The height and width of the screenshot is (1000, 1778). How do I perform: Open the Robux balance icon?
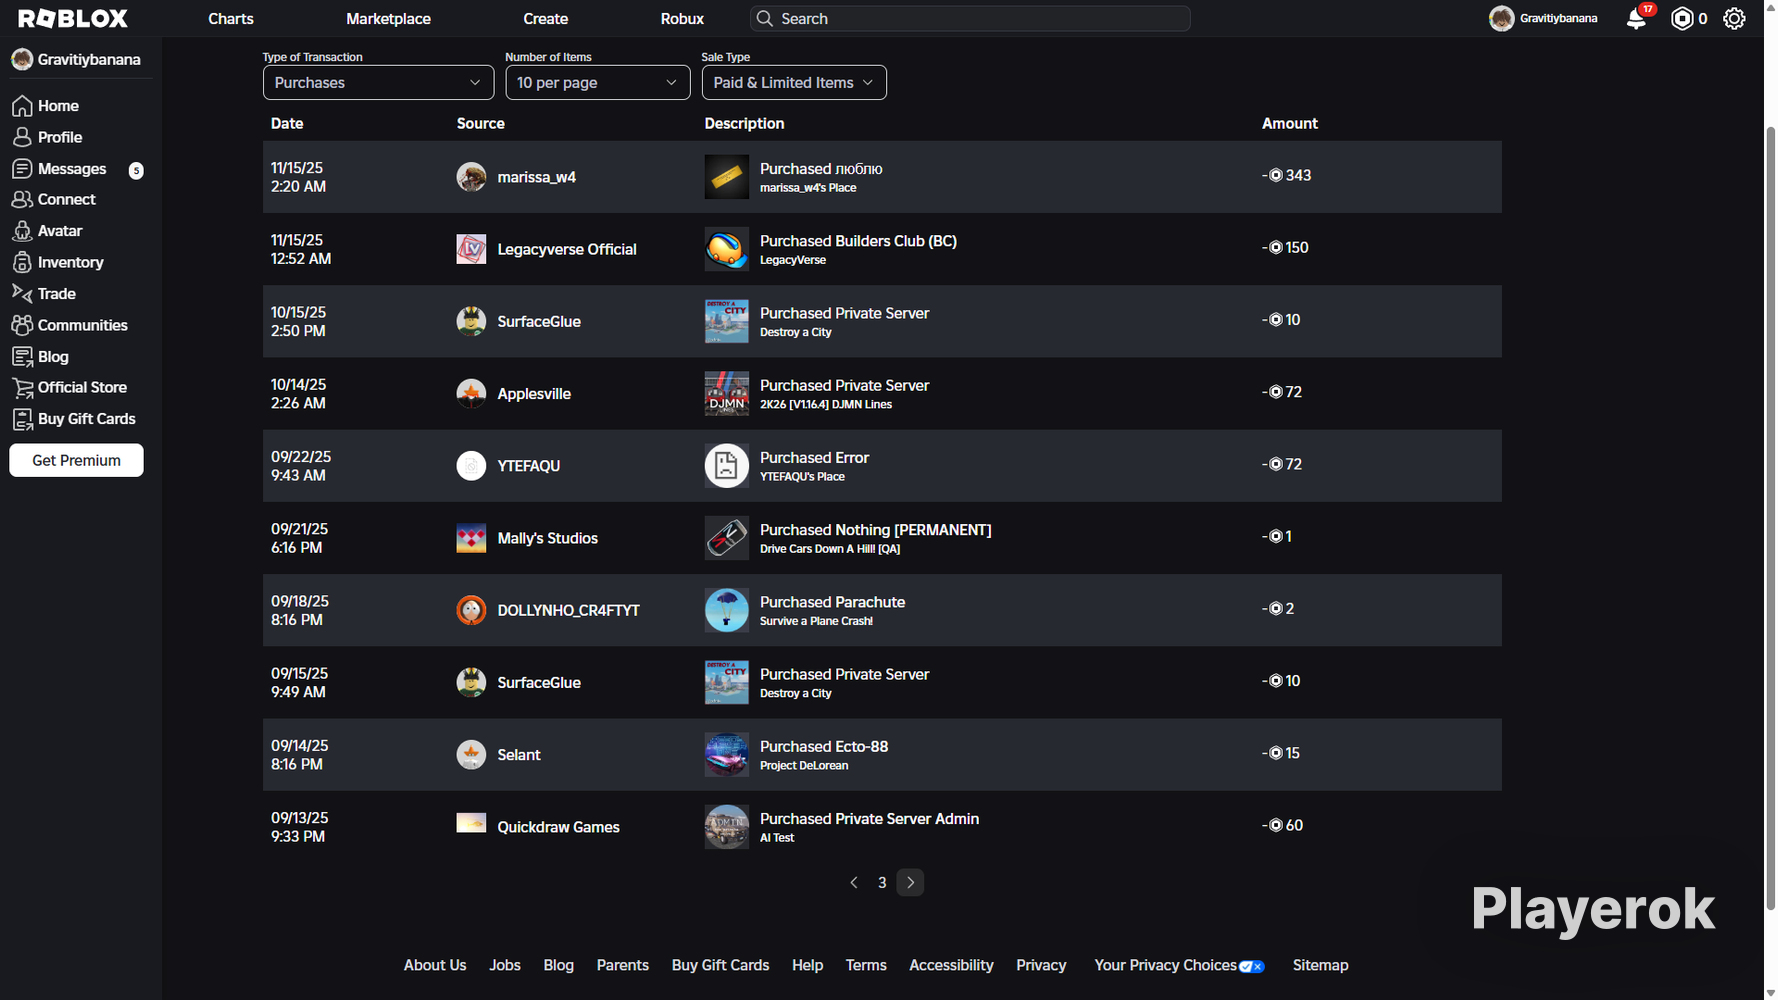click(1682, 18)
